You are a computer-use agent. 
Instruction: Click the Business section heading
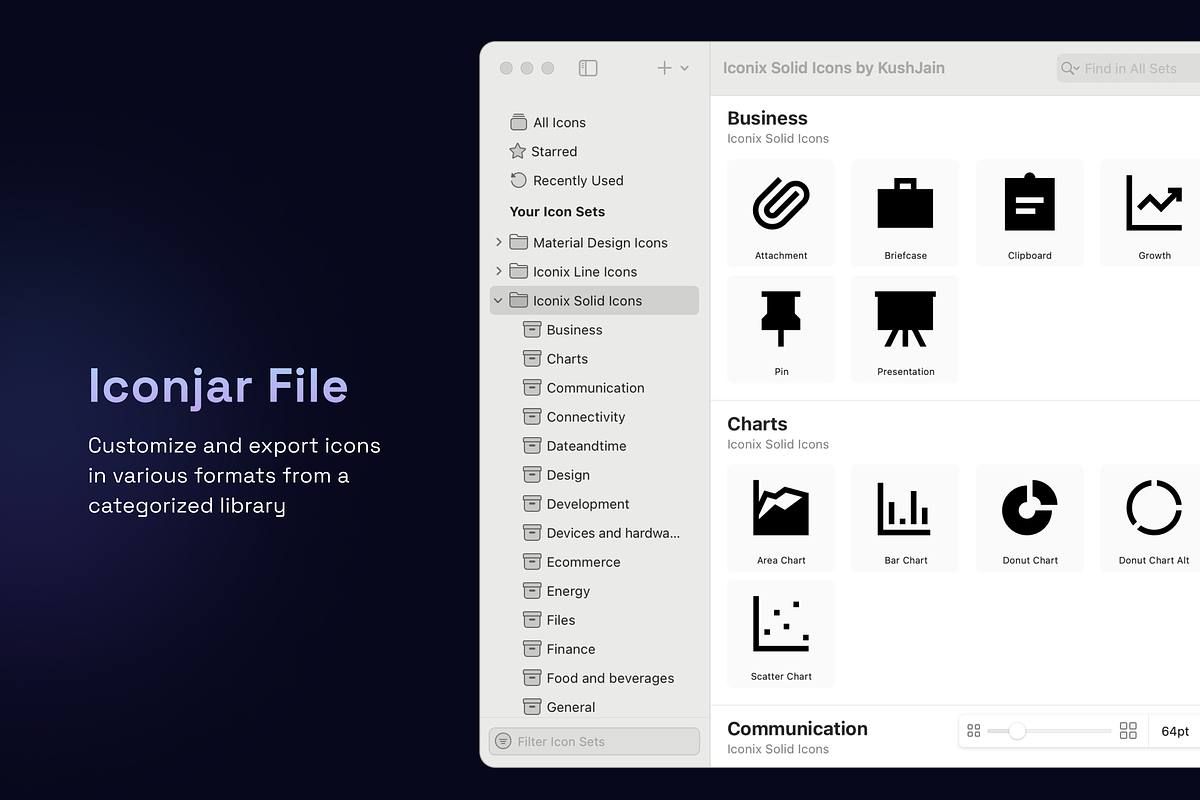(x=767, y=118)
